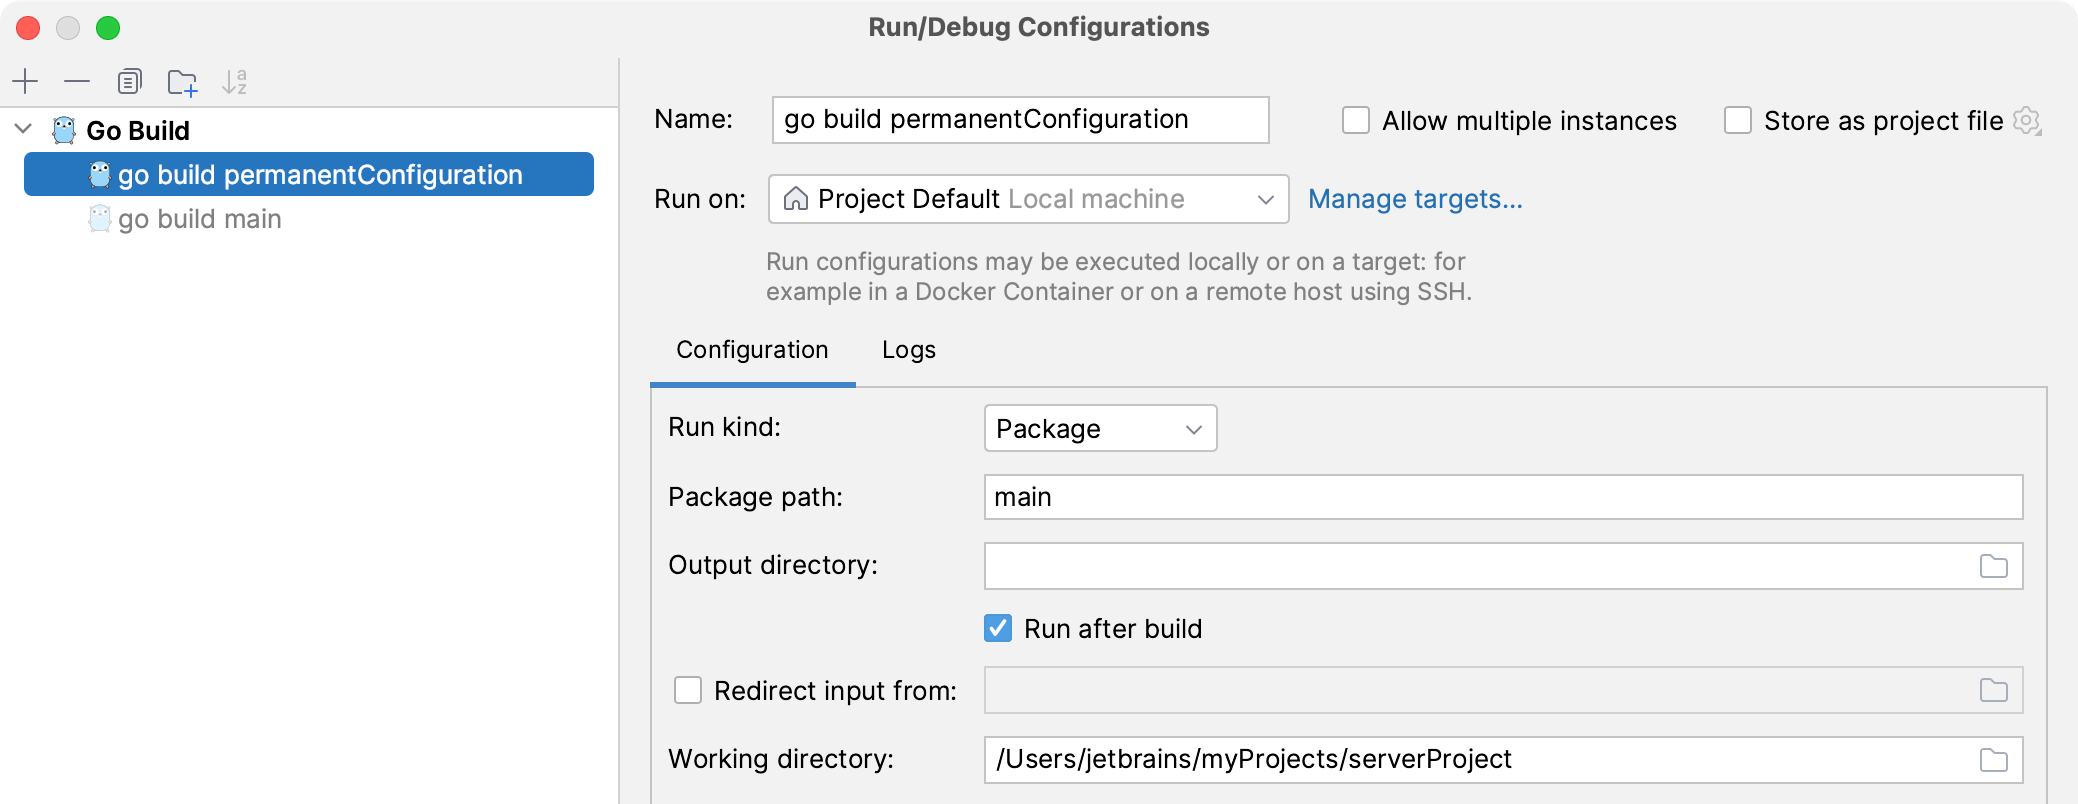Open Store as project file settings gear
Screen dimensions: 2078x804
[x=2027, y=121]
